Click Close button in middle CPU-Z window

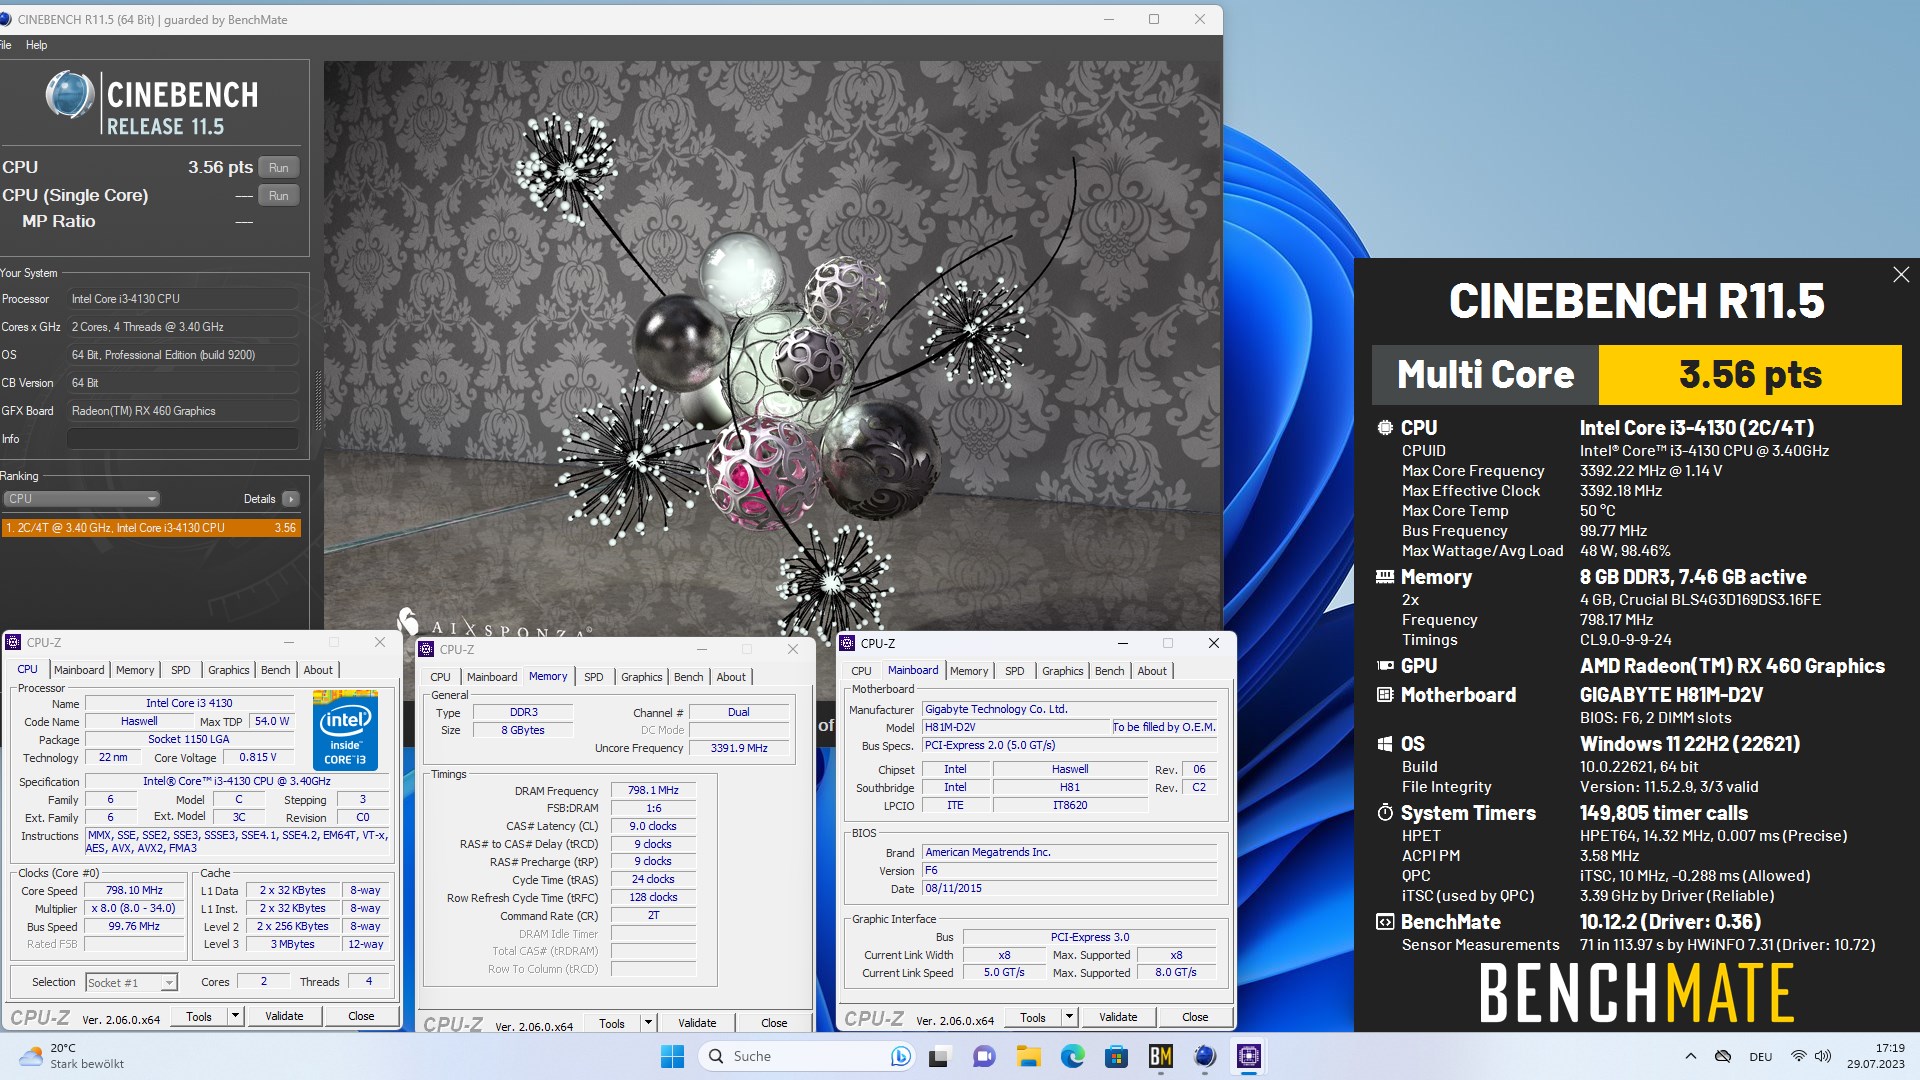coord(774,1023)
